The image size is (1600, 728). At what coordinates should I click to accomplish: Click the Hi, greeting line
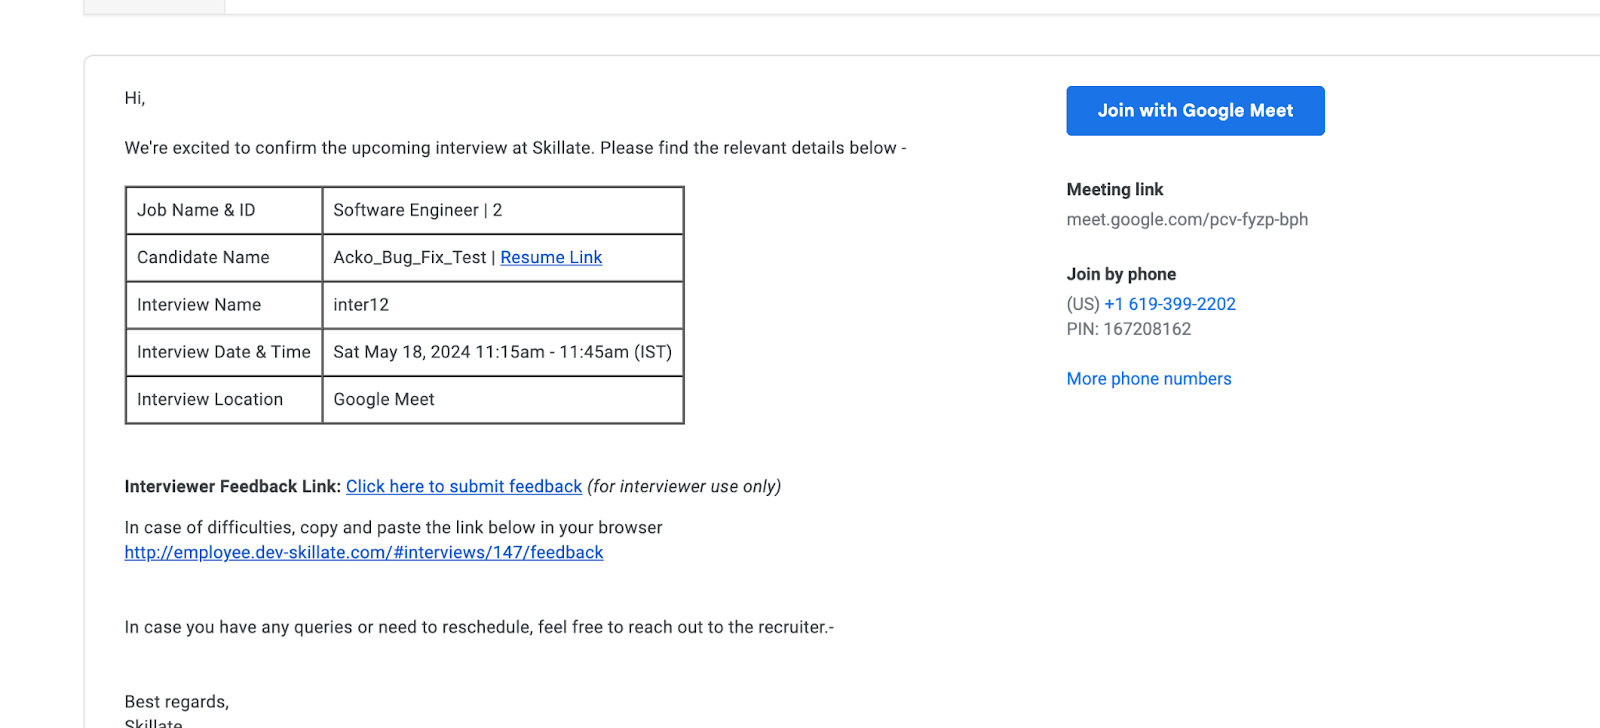pyautogui.click(x=135, y=98)
